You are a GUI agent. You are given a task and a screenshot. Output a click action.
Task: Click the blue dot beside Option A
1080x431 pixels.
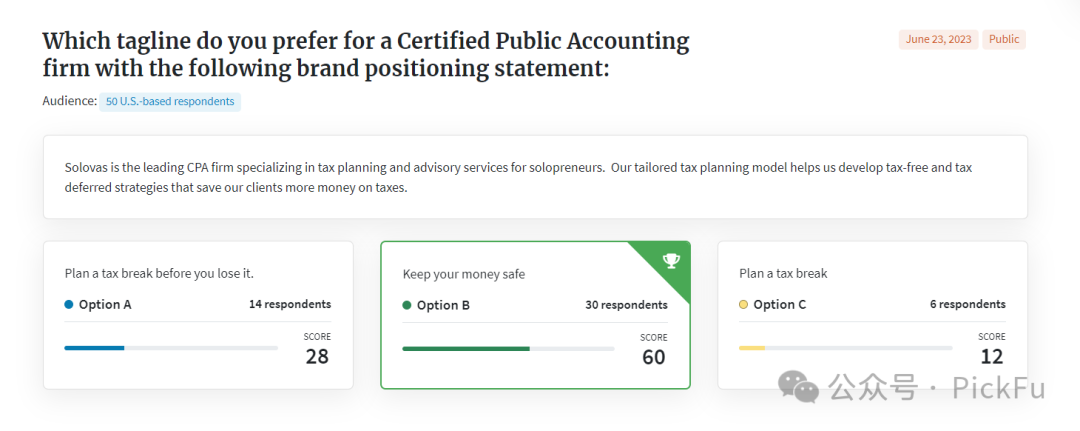pos(69,305)
